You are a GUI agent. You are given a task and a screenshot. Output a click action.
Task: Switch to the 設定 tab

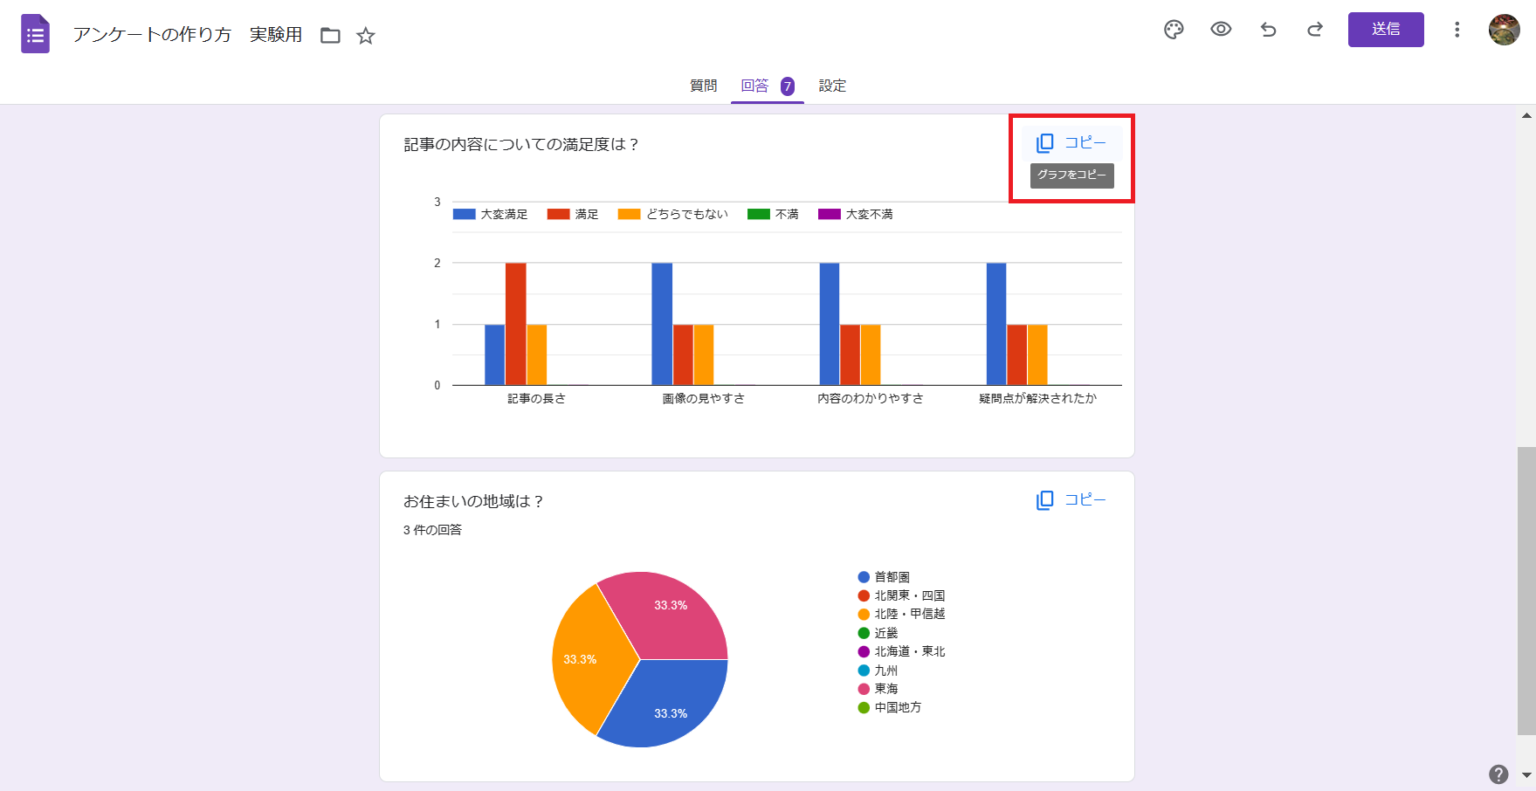pos(832,86)
